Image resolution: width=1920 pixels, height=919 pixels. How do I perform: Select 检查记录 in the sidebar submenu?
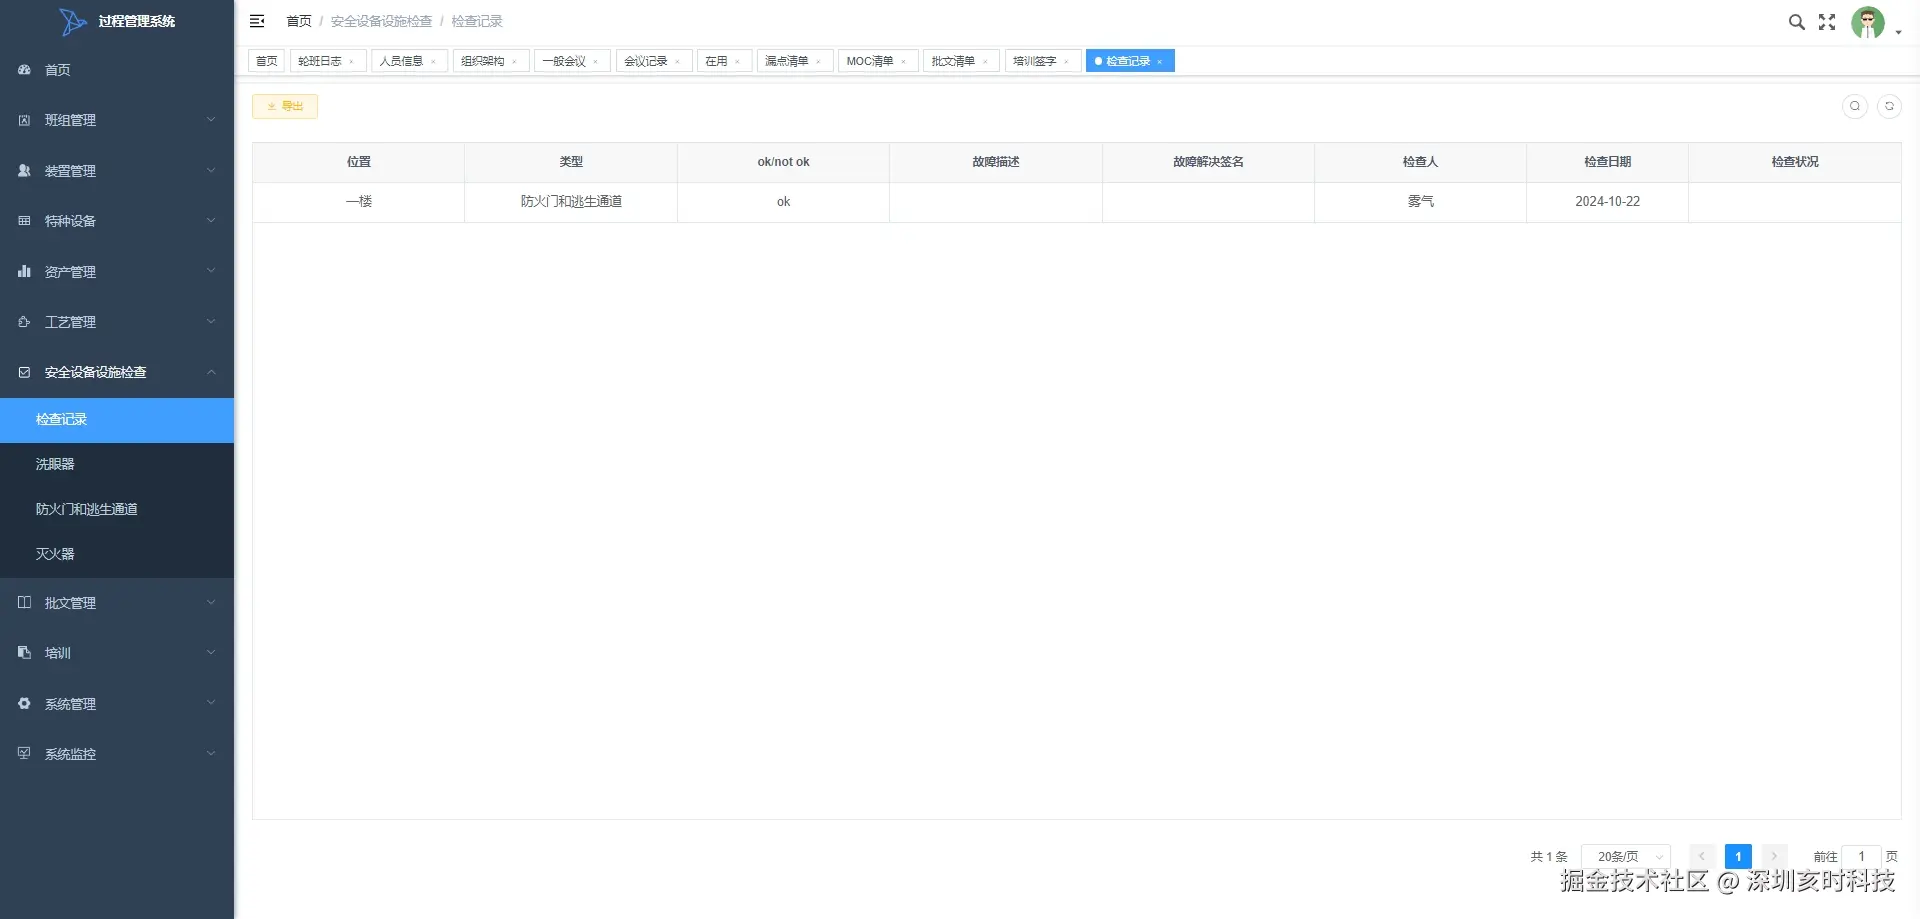[117, 420]
